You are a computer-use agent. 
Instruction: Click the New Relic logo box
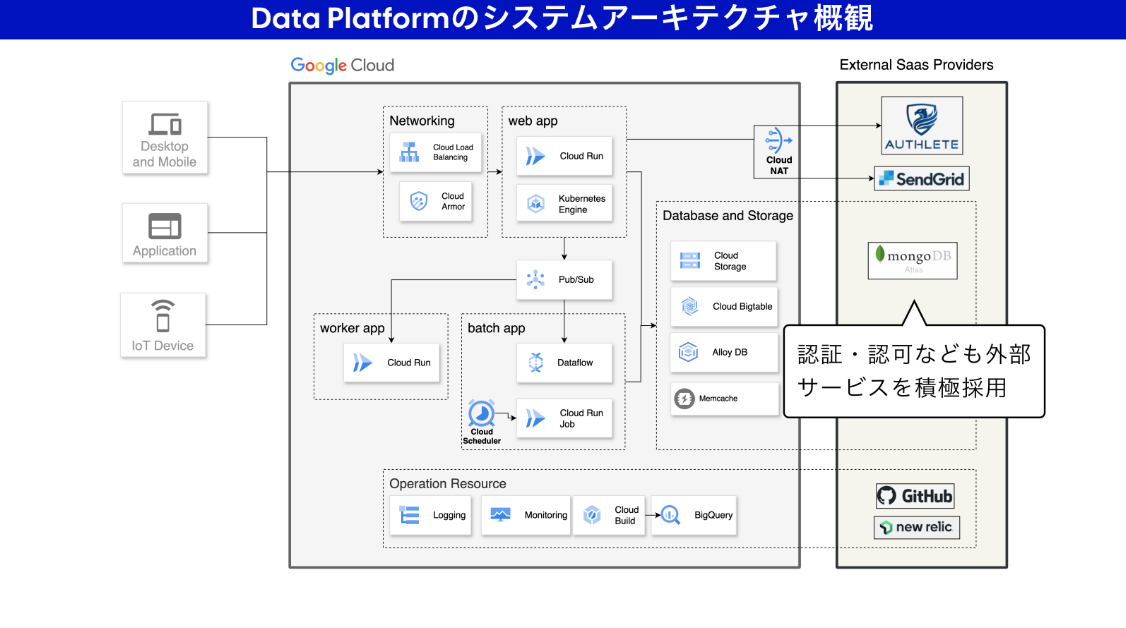point(916,527)
